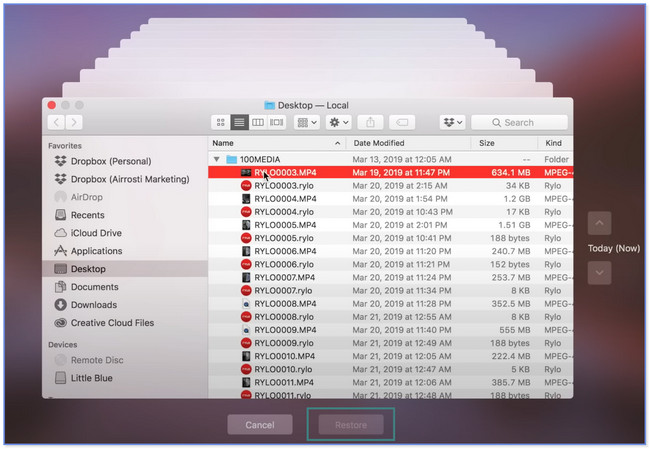
Task: Click the RYLO0004.rylo red icon
Action: click(x=246, y=212)
